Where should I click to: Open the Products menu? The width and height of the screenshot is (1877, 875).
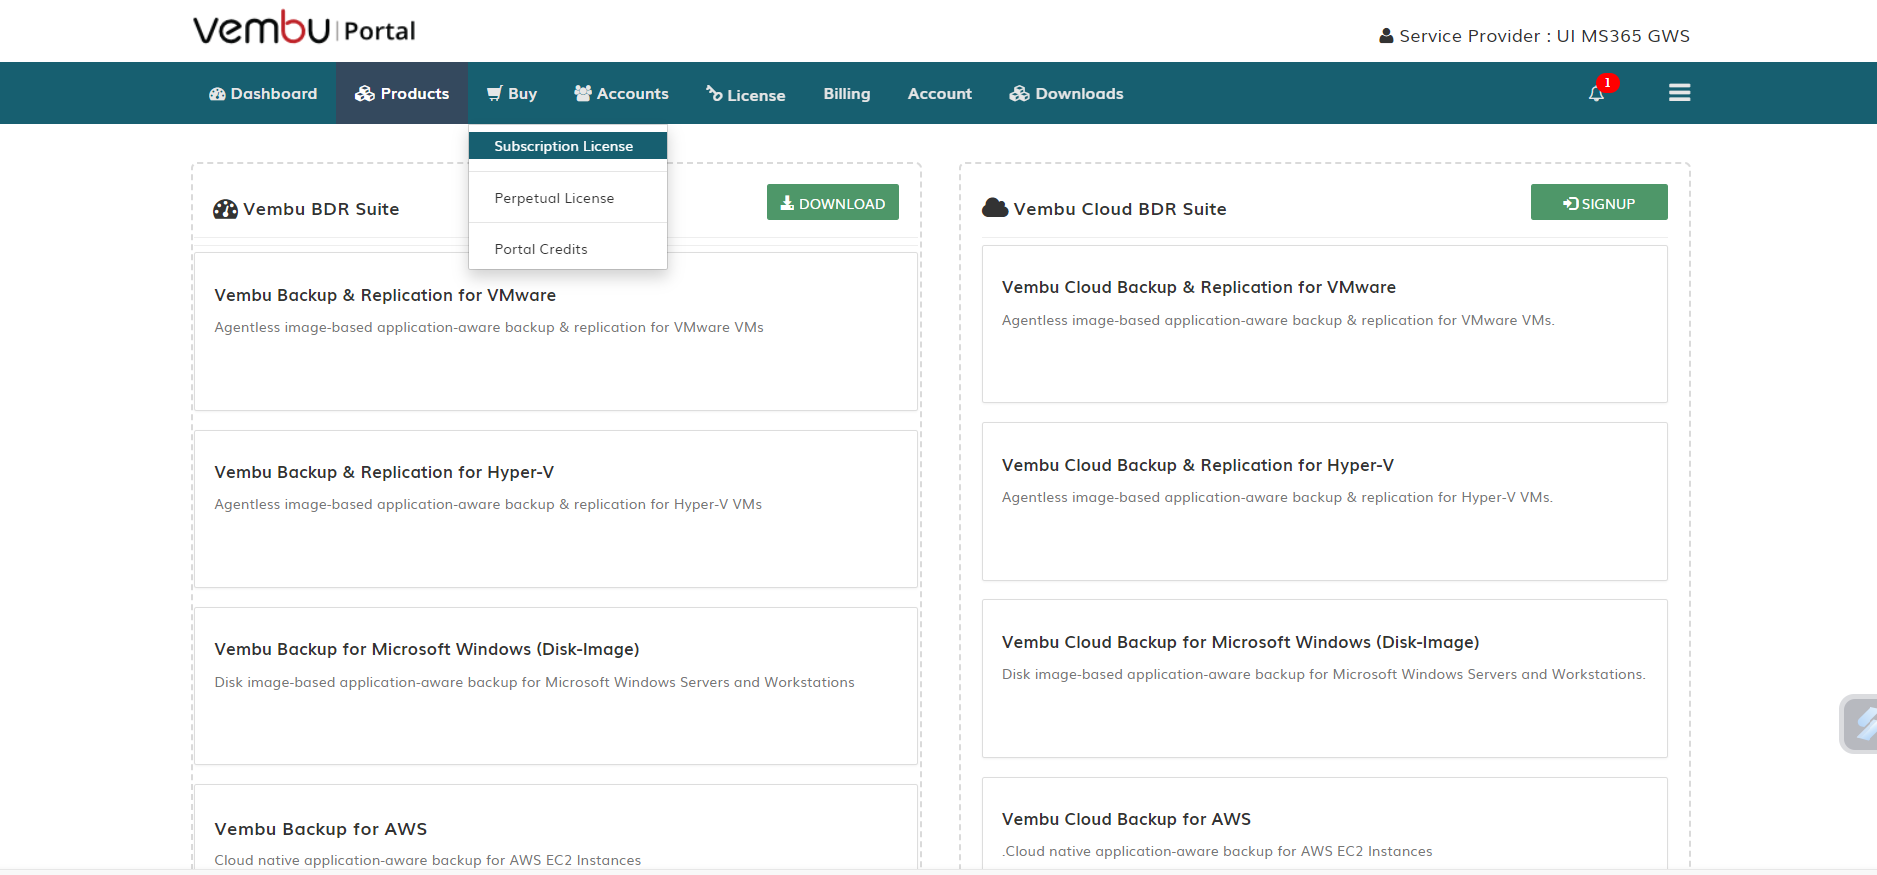[402, 94]
